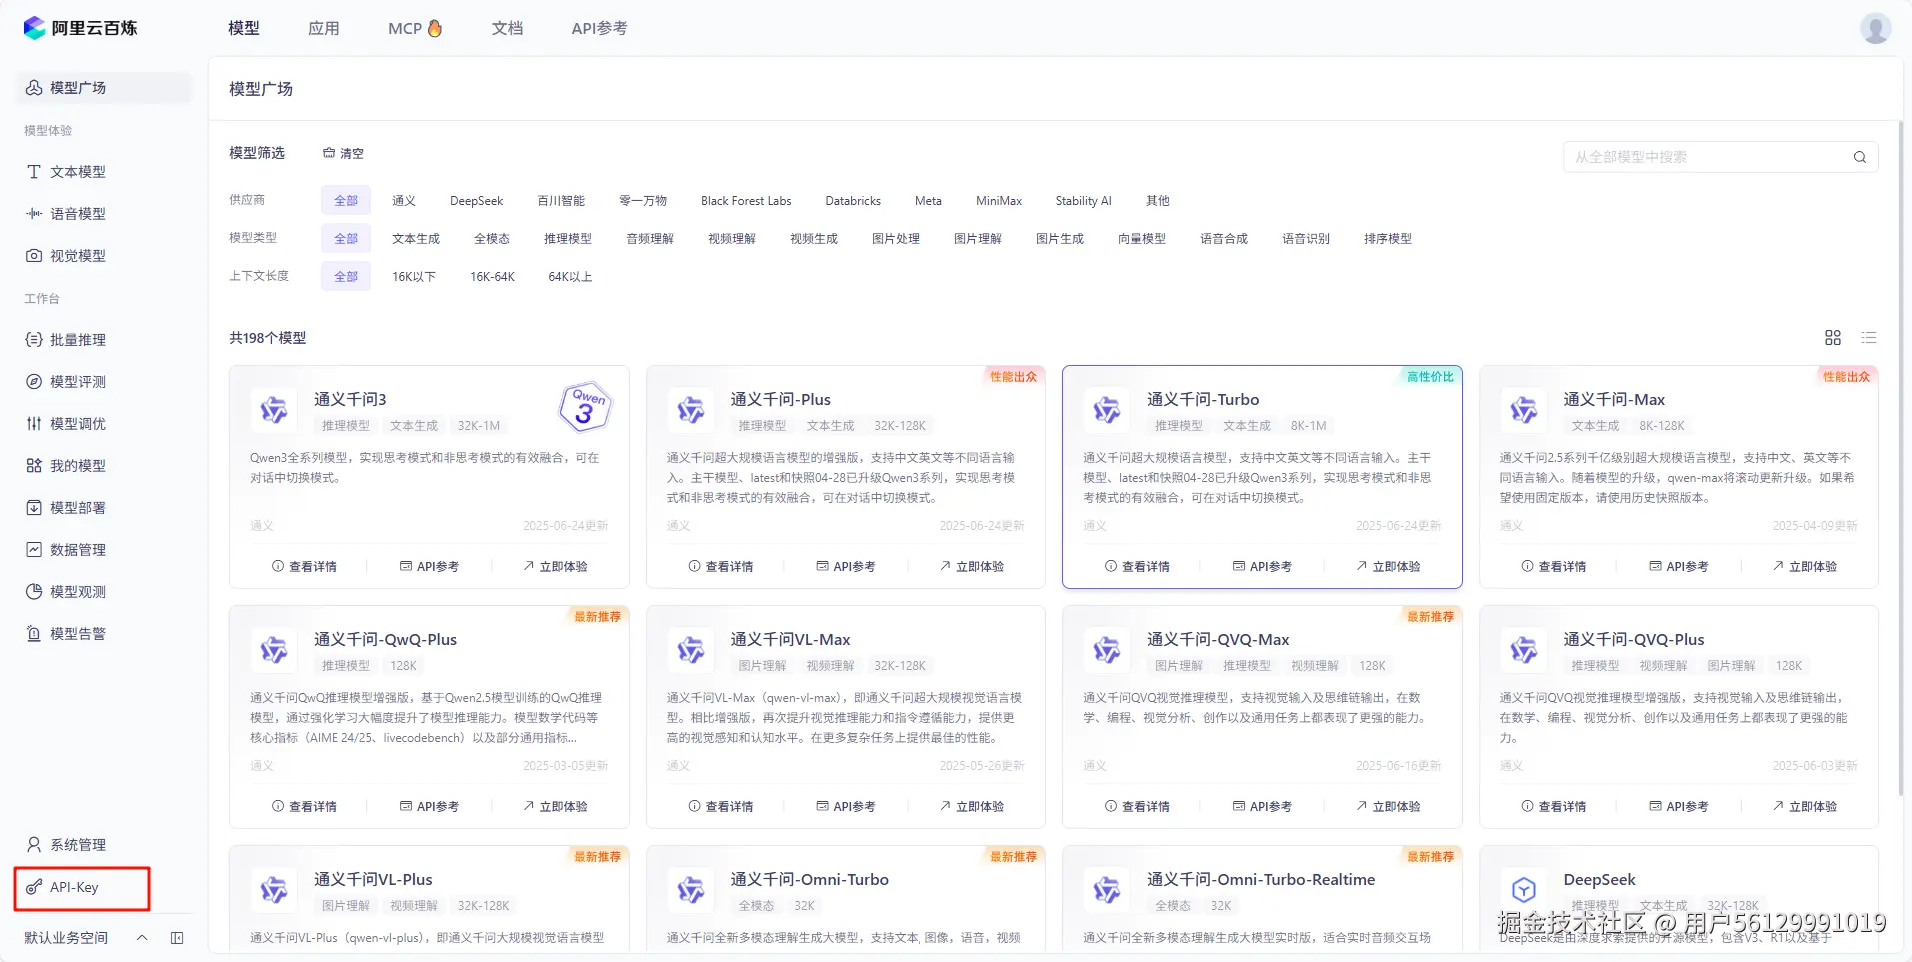
Task: Collapse the sidebar with panel icon
Action: (177, 938)
